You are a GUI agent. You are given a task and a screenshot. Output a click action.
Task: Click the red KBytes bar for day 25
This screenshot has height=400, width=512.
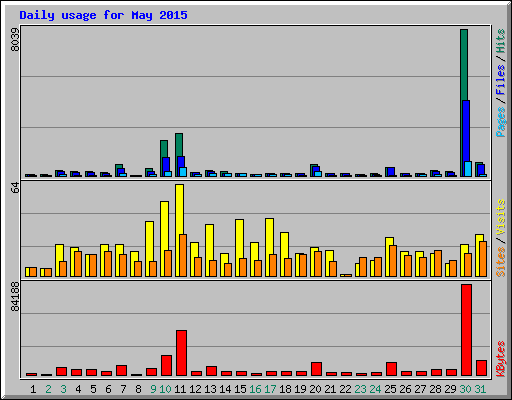tap(391, 369)
